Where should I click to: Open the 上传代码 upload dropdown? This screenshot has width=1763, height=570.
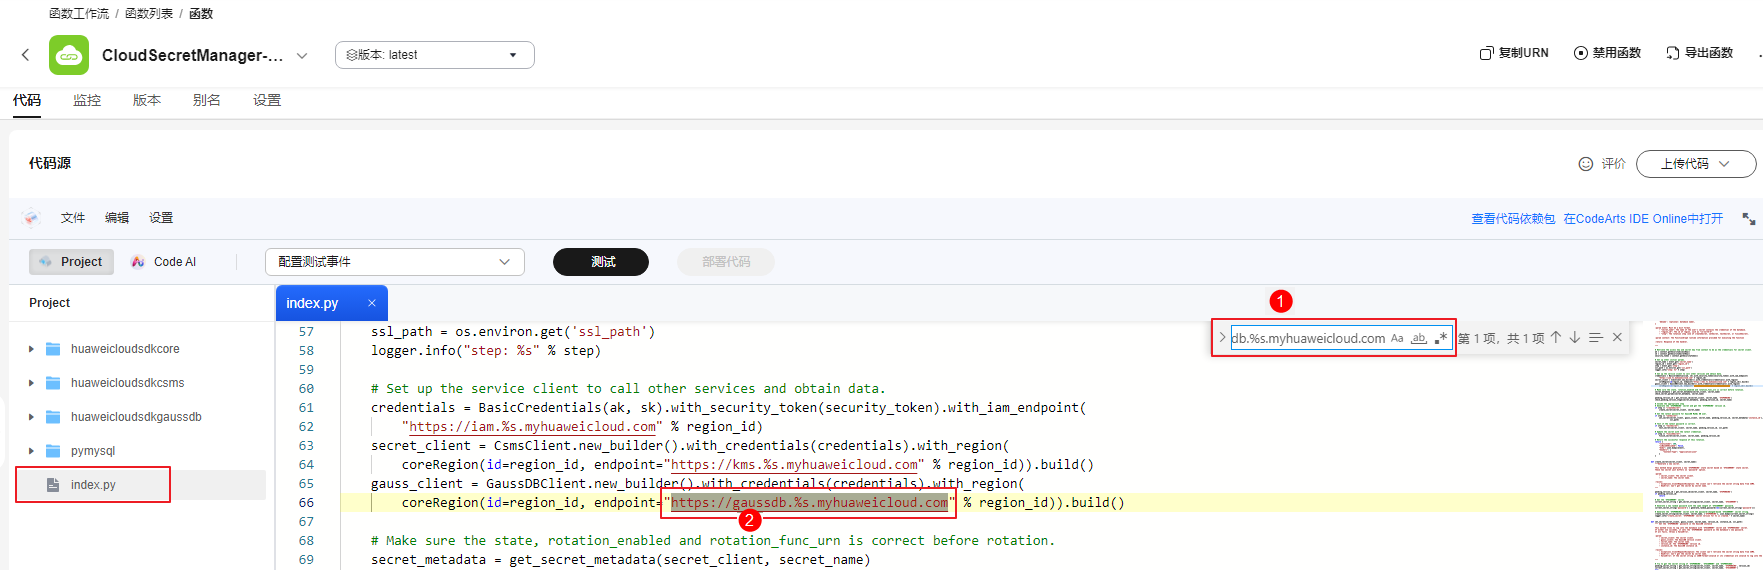(1696, 164)
